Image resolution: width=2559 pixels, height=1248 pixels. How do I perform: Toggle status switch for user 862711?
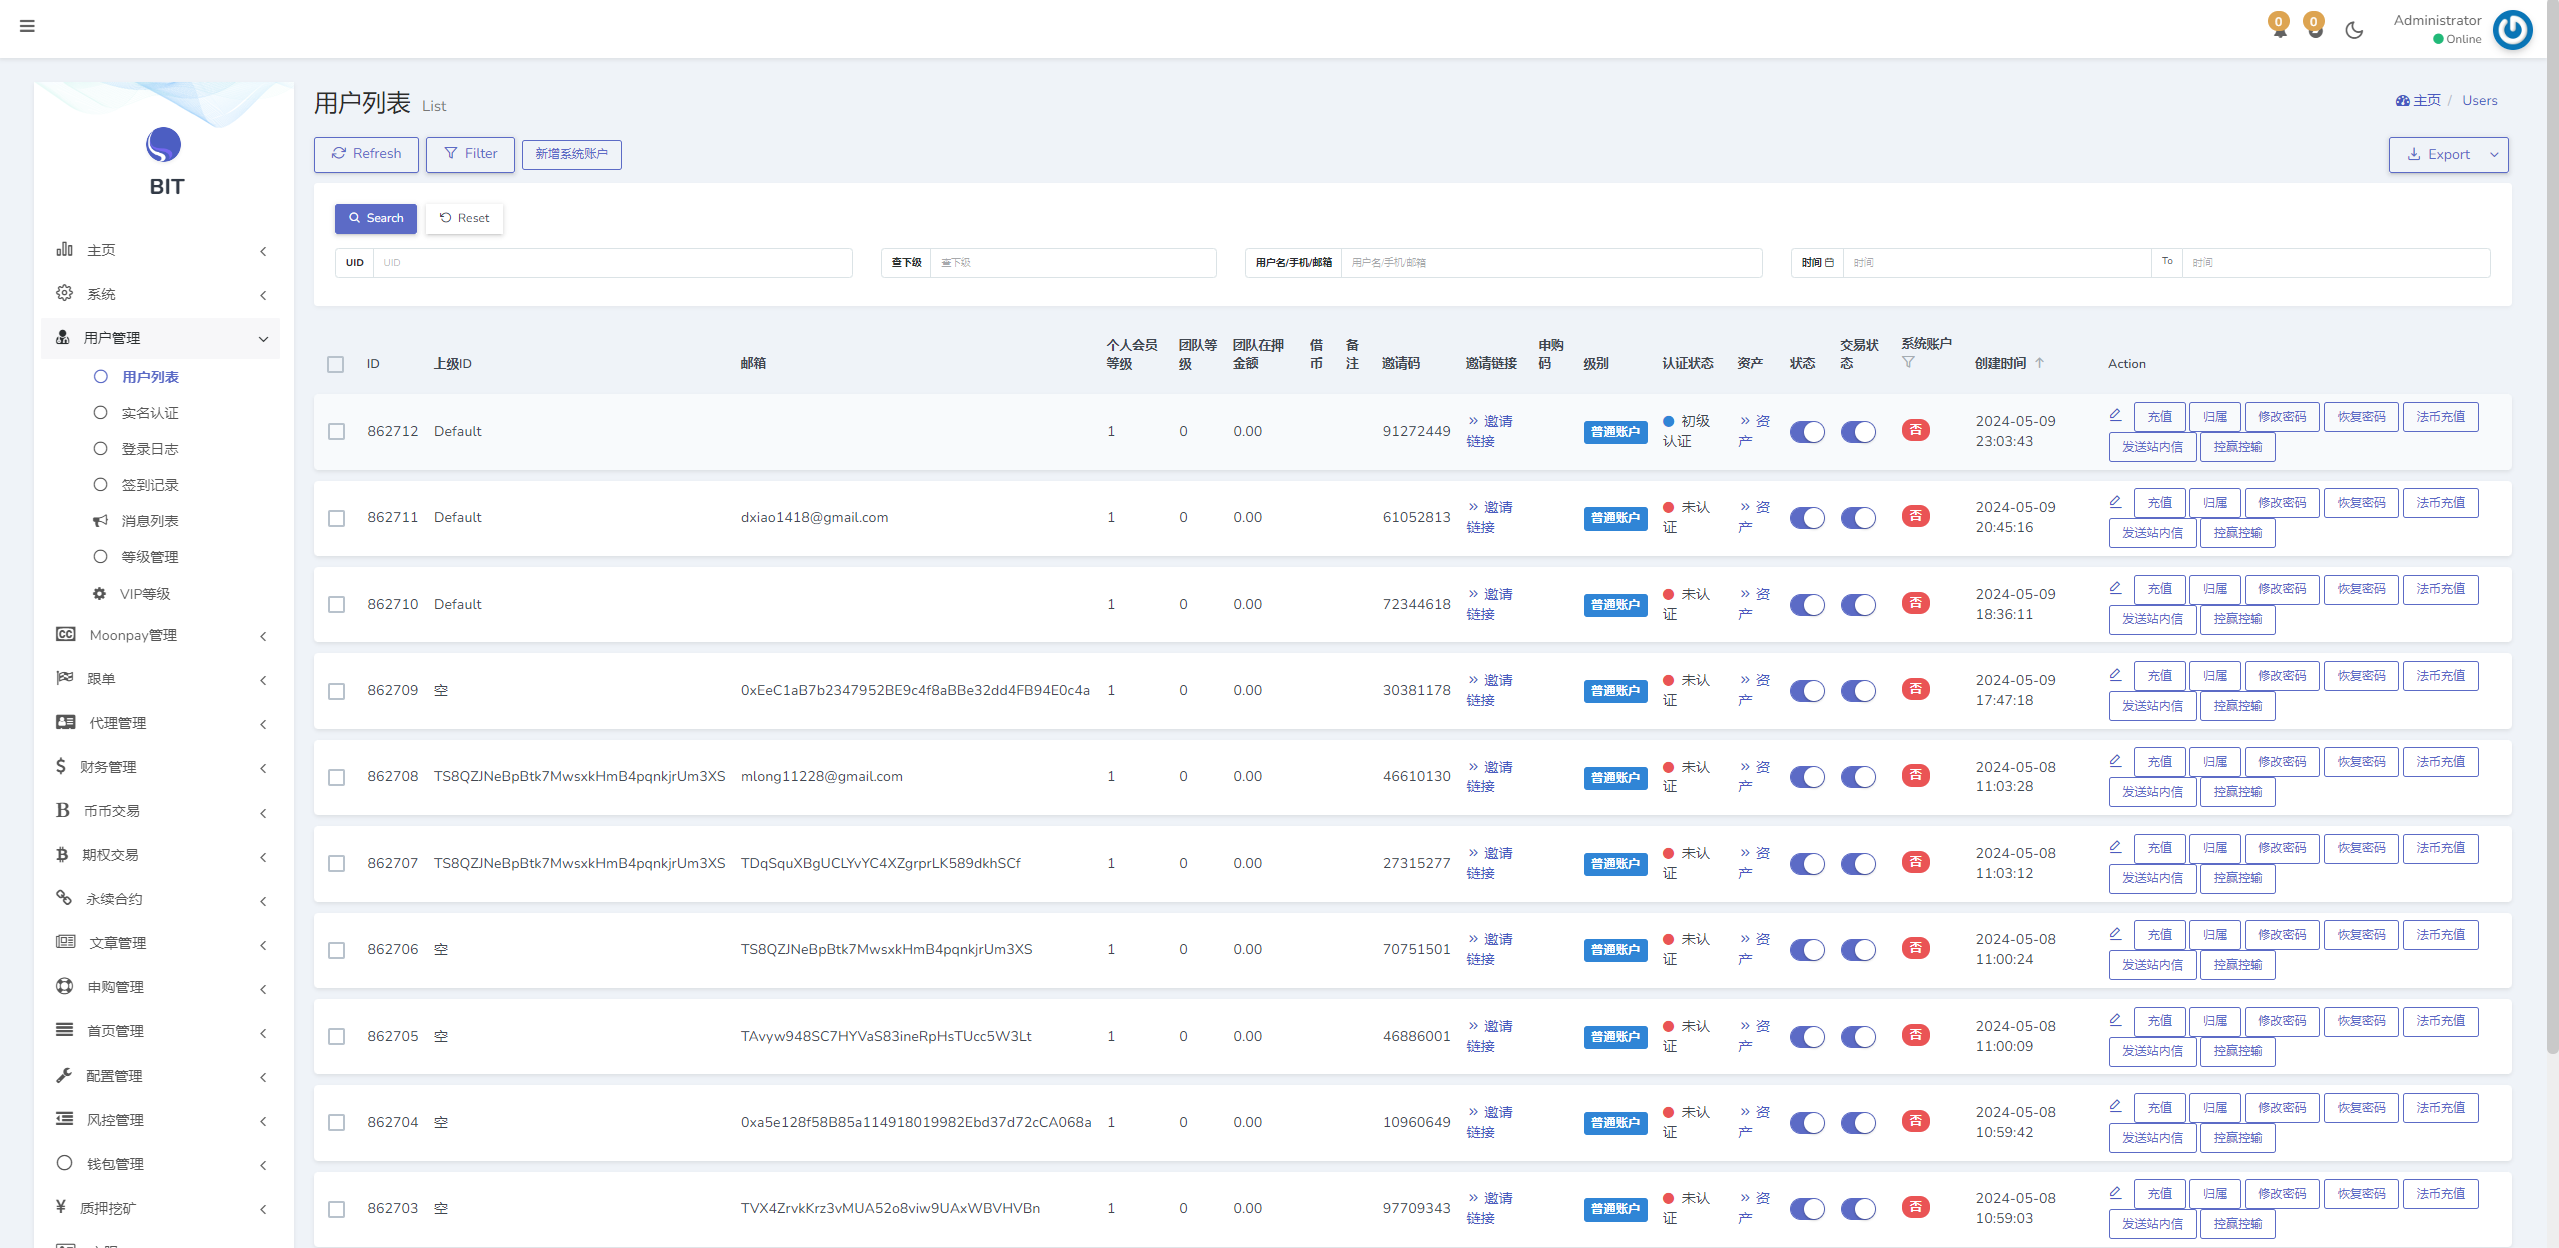pyautogui.click(x=1807, y=518)
